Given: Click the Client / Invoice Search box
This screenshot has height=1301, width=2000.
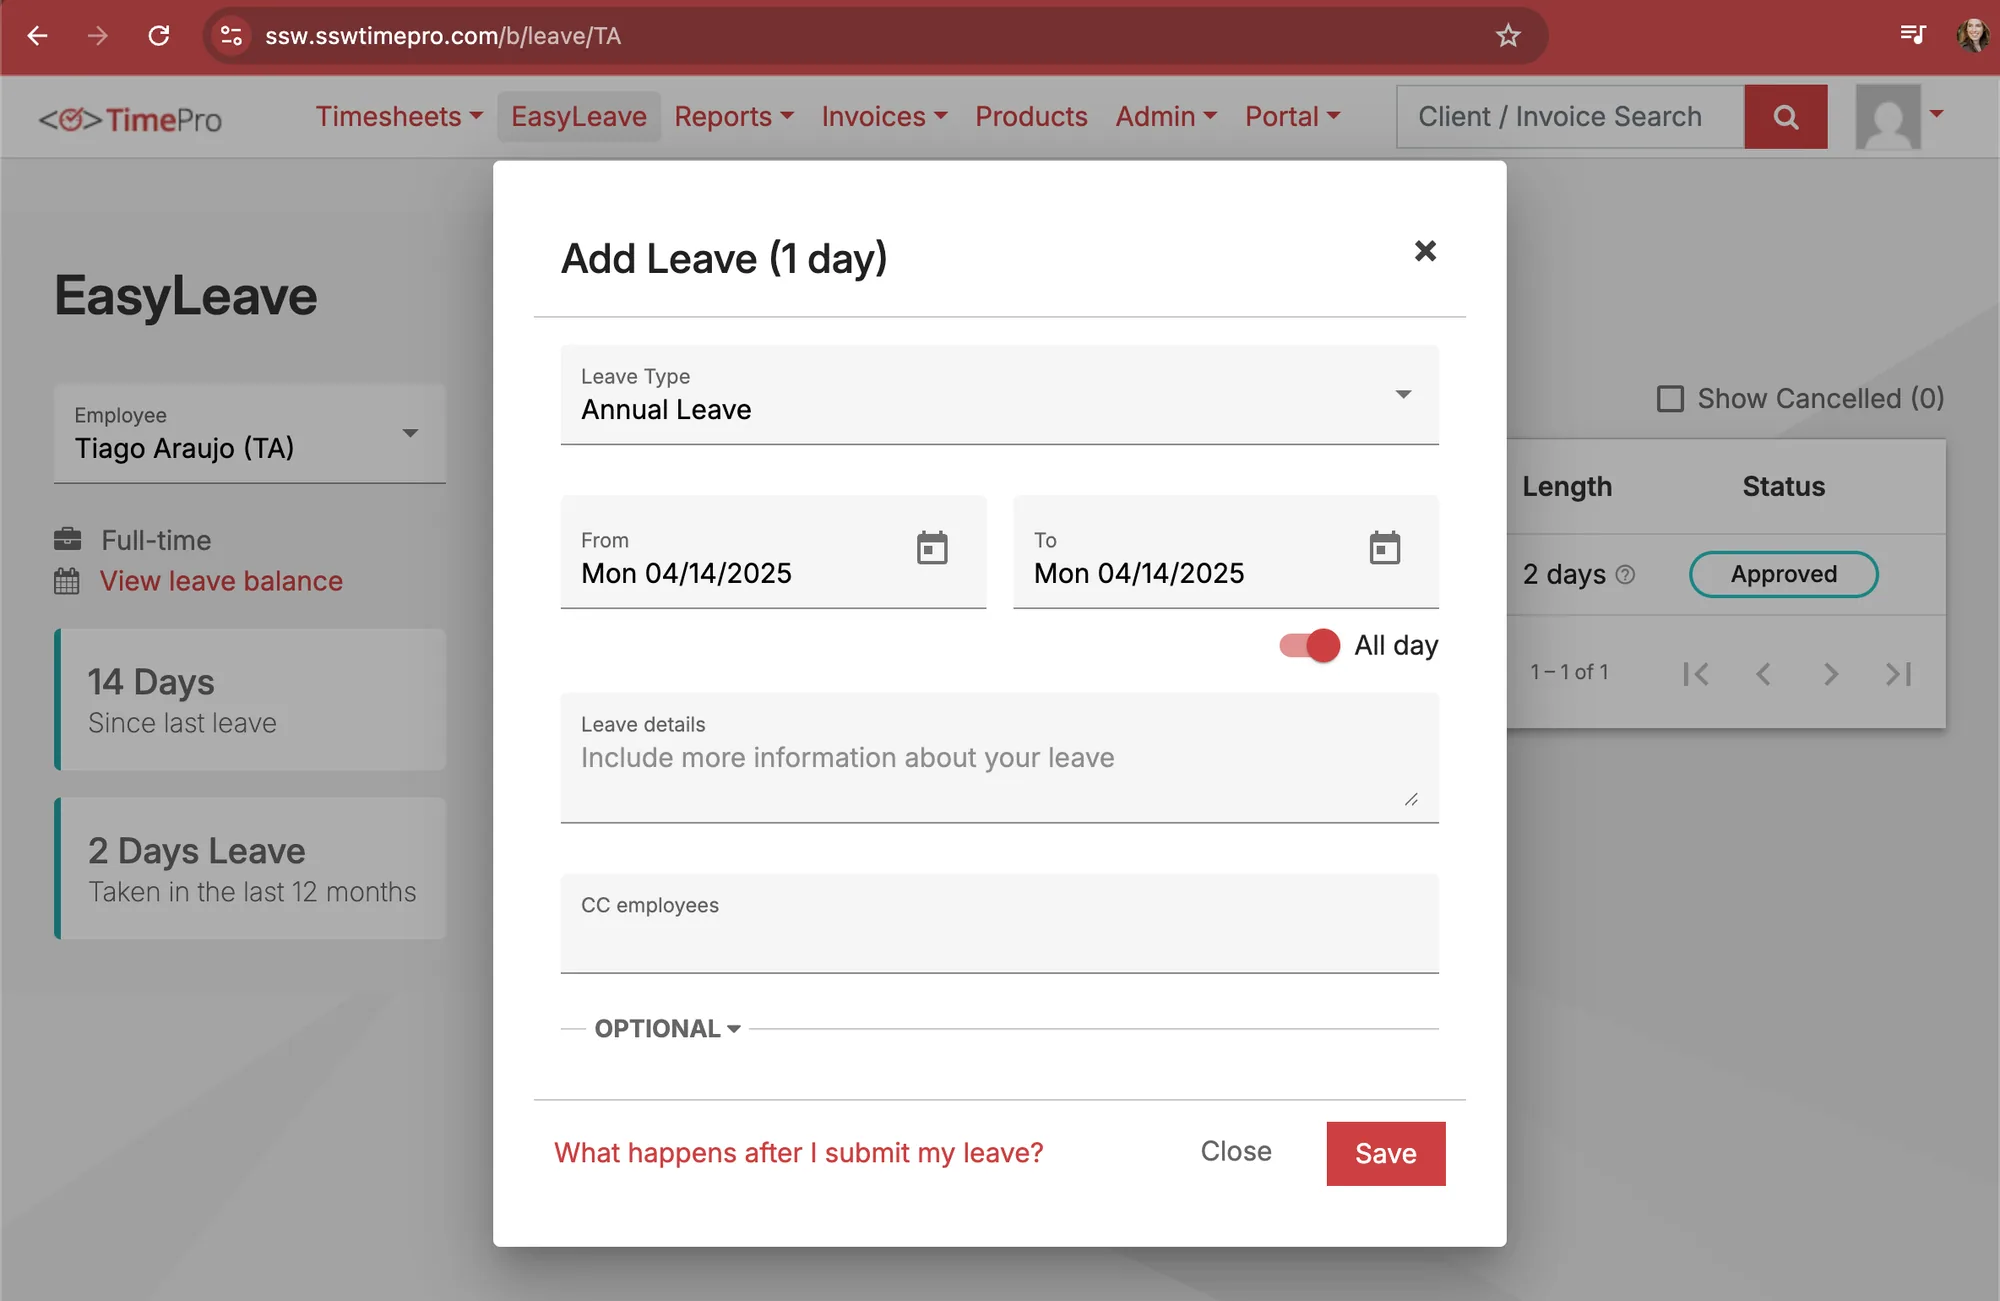Looking at the screenshot, I should [x=1571, y=117].
